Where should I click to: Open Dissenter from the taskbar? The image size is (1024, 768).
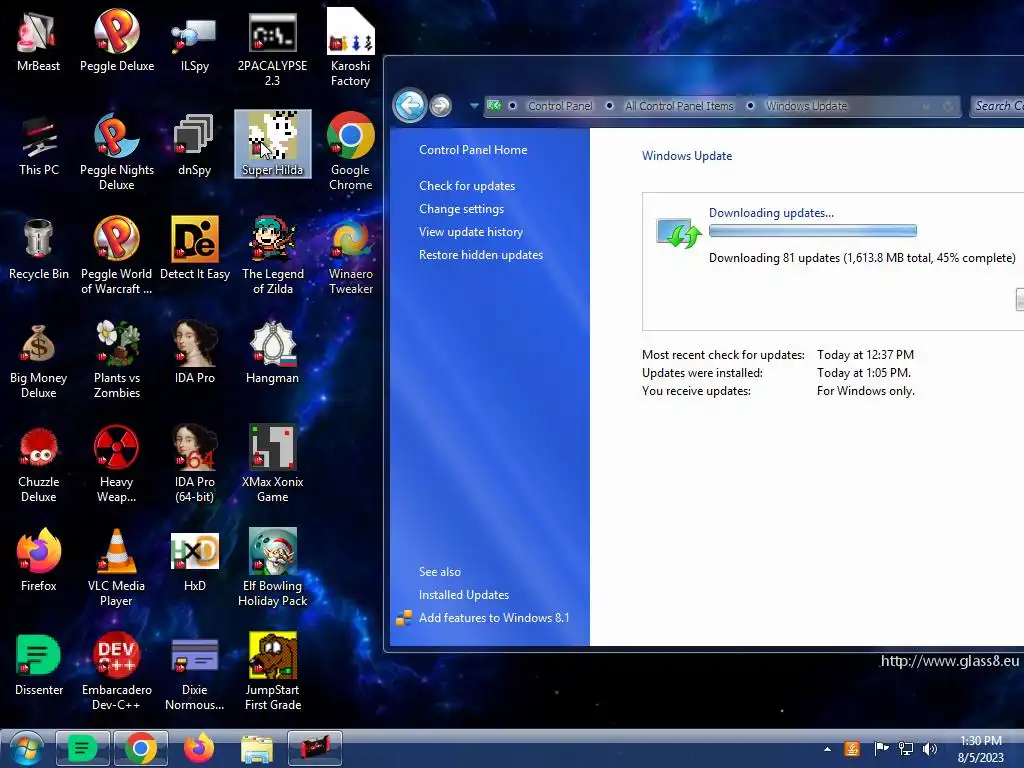point(82,748)
